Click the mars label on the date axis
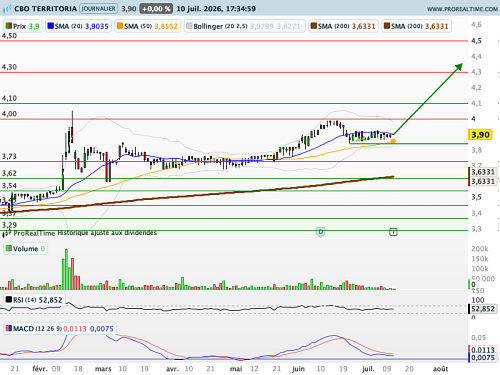Viewport: 500px width, 375px height. tap(103, 369)
